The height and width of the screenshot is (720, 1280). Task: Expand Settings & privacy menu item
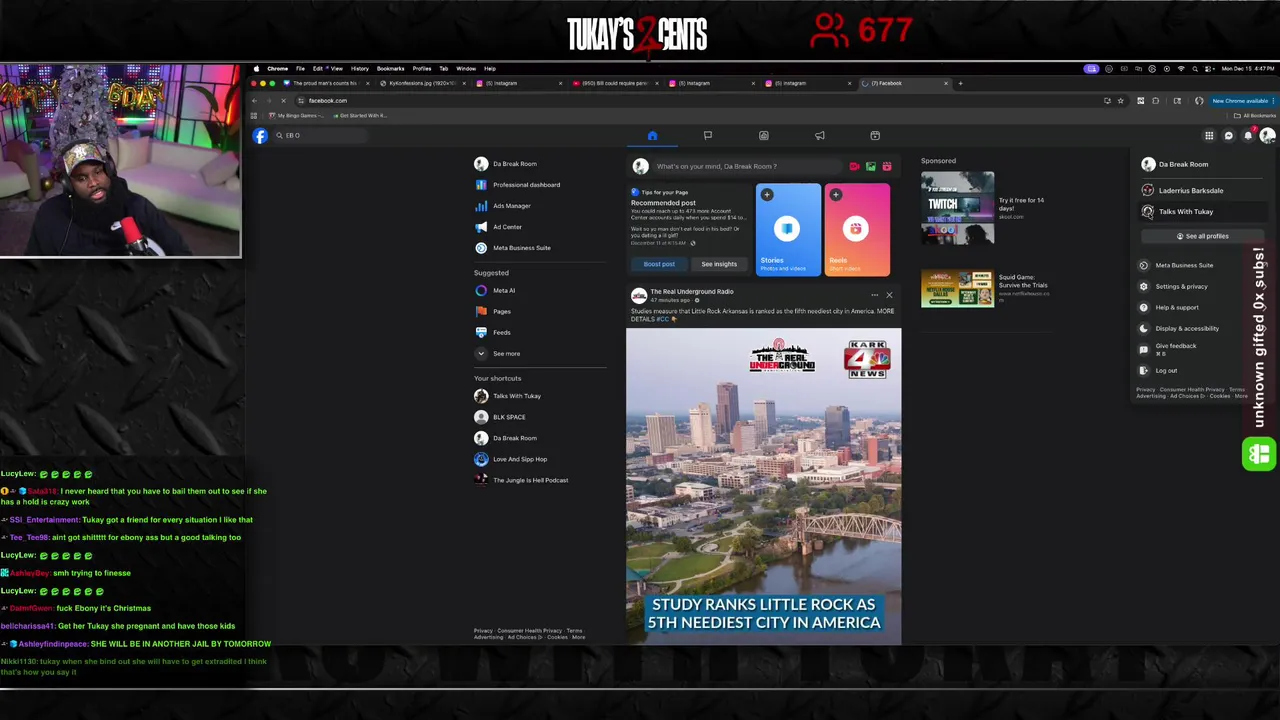click(1203, 286)
